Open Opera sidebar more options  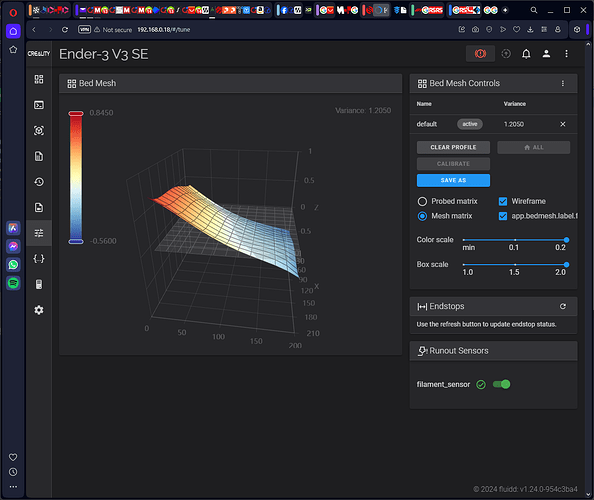[x=13, y=487]
